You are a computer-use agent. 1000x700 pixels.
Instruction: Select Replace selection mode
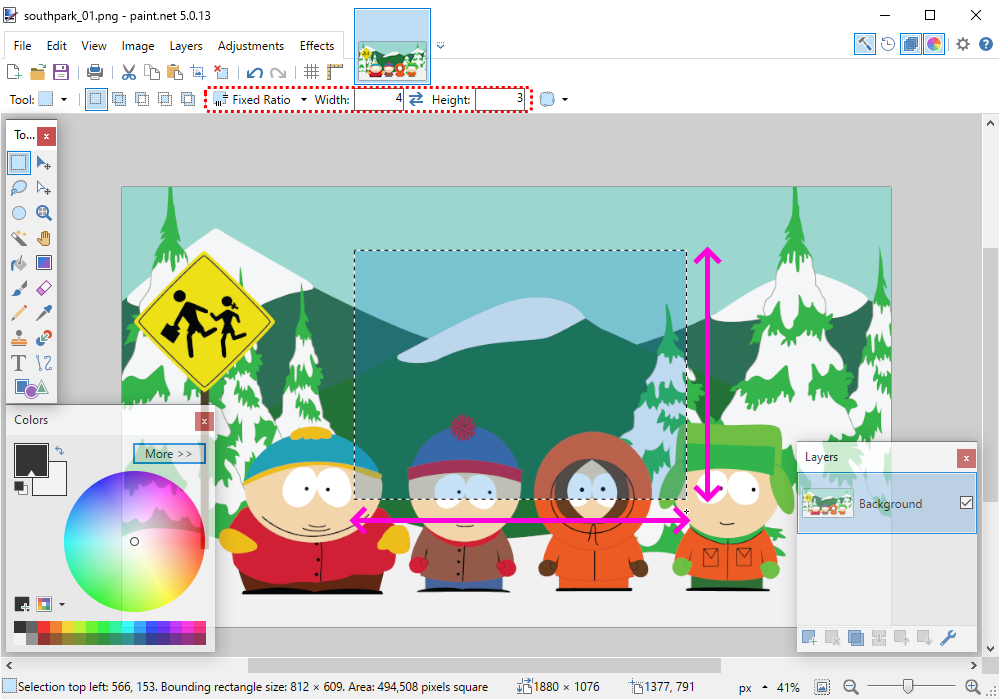96,99
